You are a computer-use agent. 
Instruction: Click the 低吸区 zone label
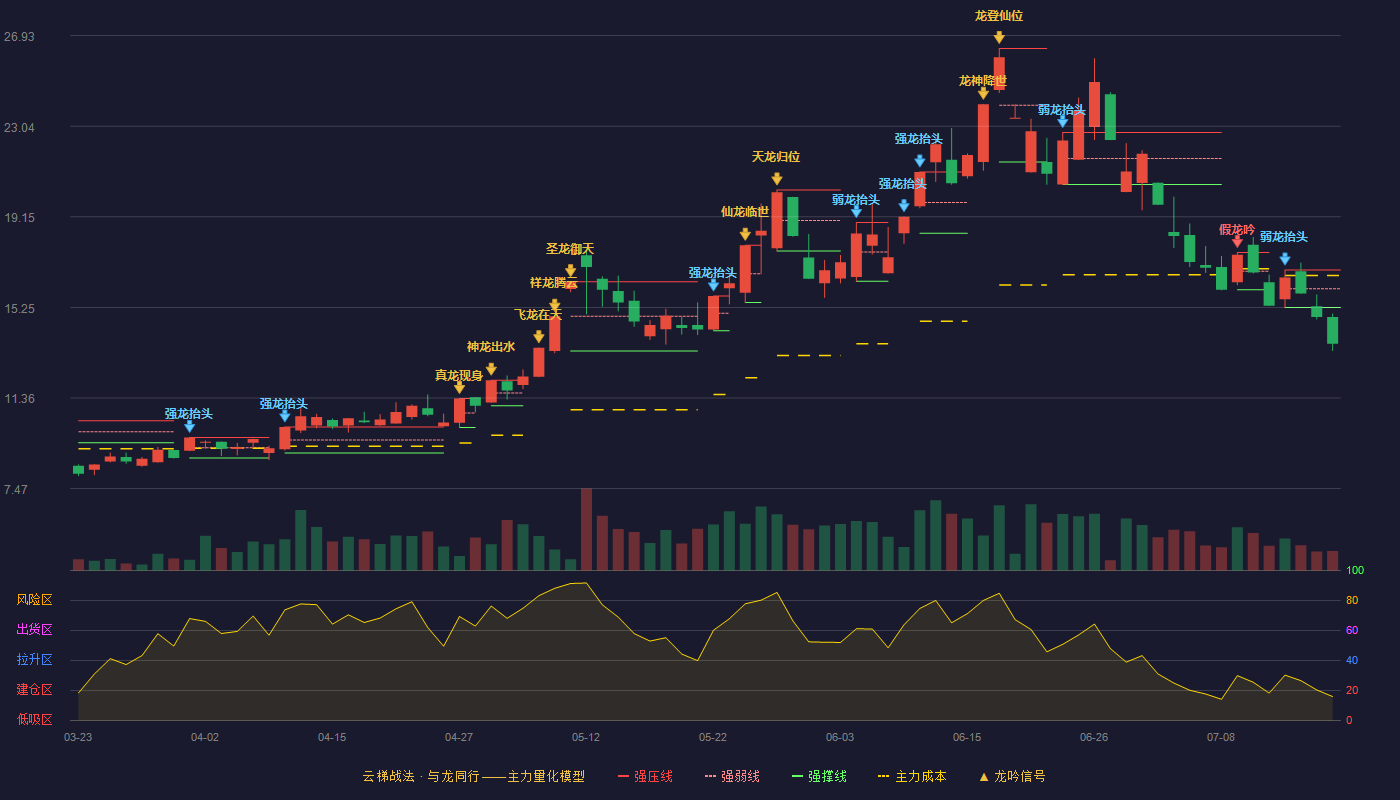click(x=35, y=719)
